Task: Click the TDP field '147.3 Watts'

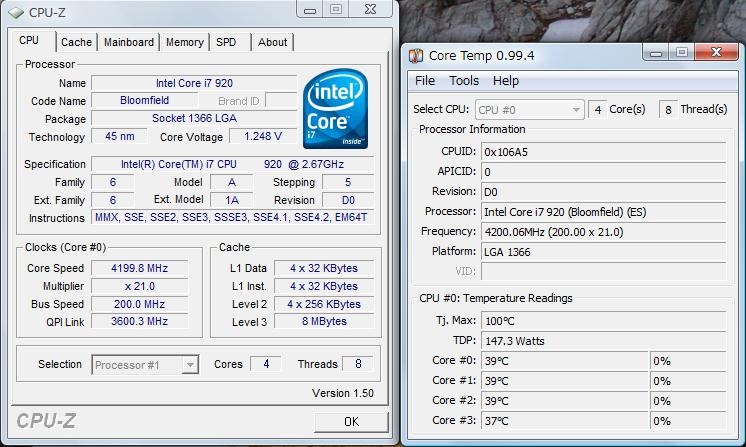Action: pyautogui.click(x=603, y=341)
